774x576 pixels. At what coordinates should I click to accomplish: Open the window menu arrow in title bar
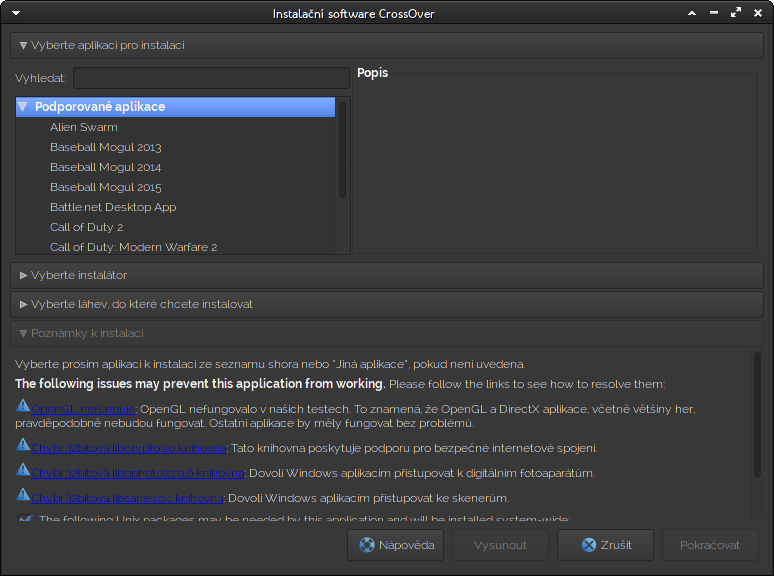tap(16, 13)
